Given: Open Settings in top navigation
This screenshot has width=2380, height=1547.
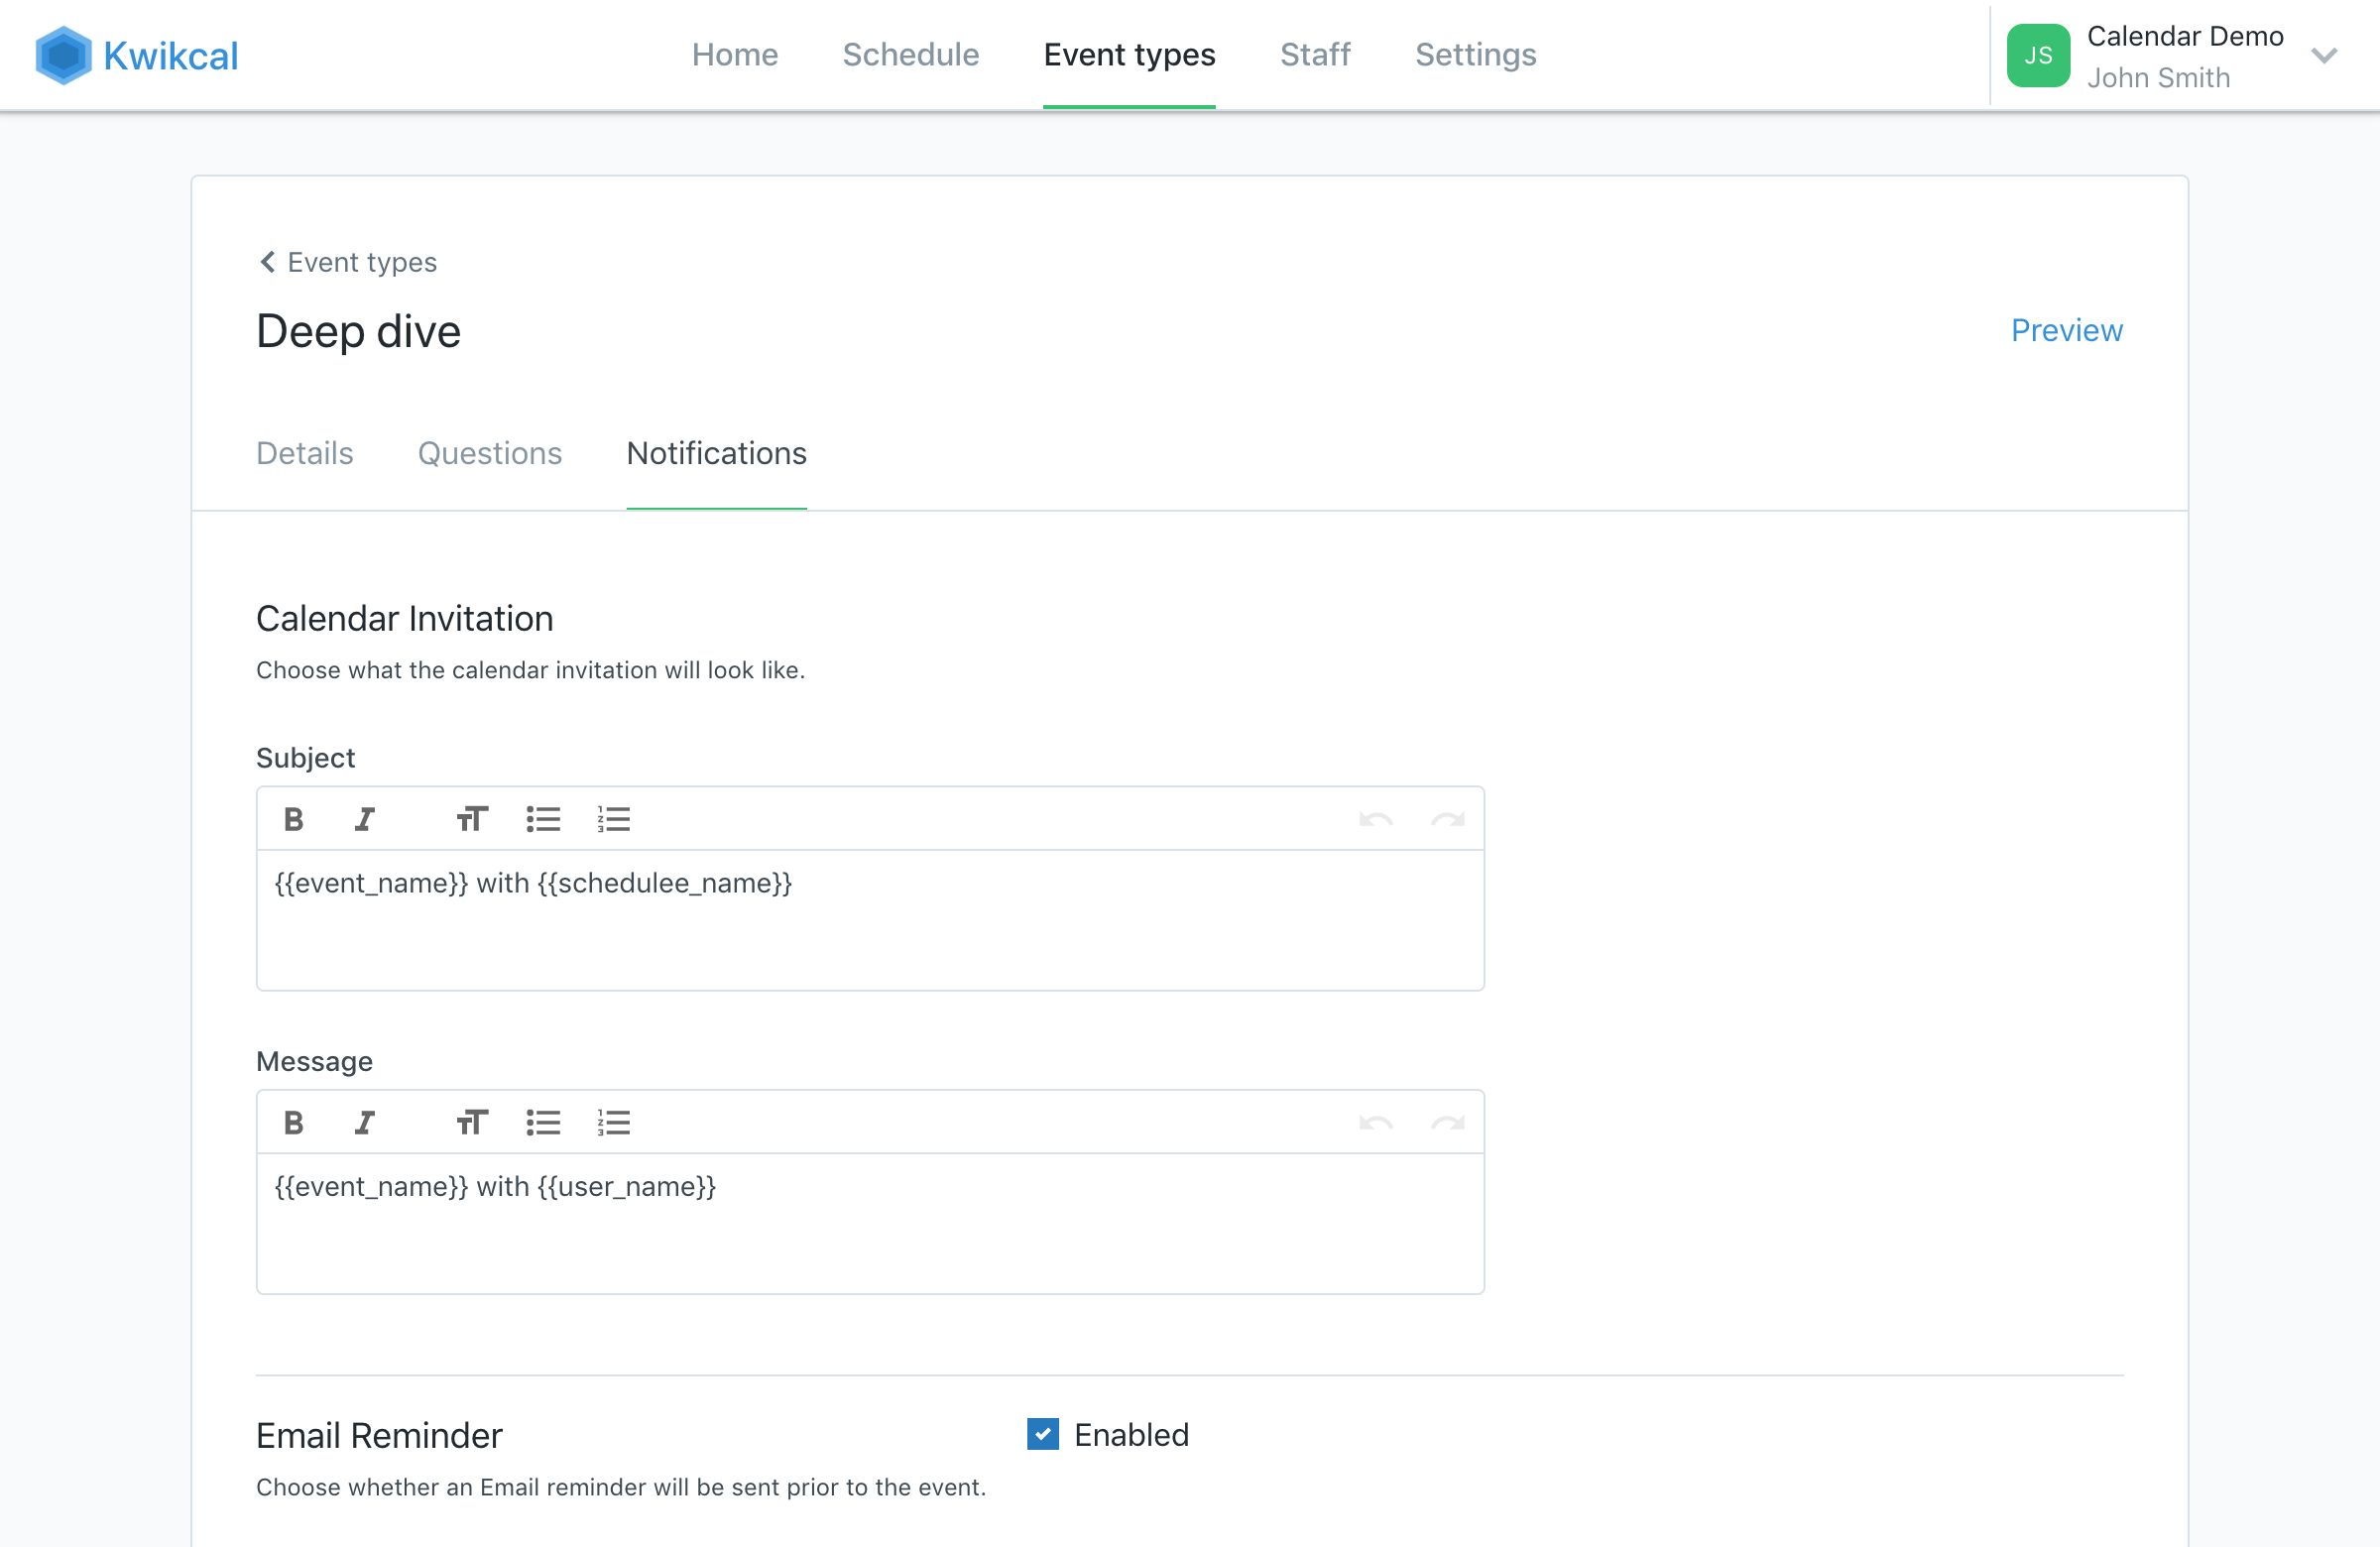Looking at the screenshot, I should pyautogui.click(x=1474, y=54).
